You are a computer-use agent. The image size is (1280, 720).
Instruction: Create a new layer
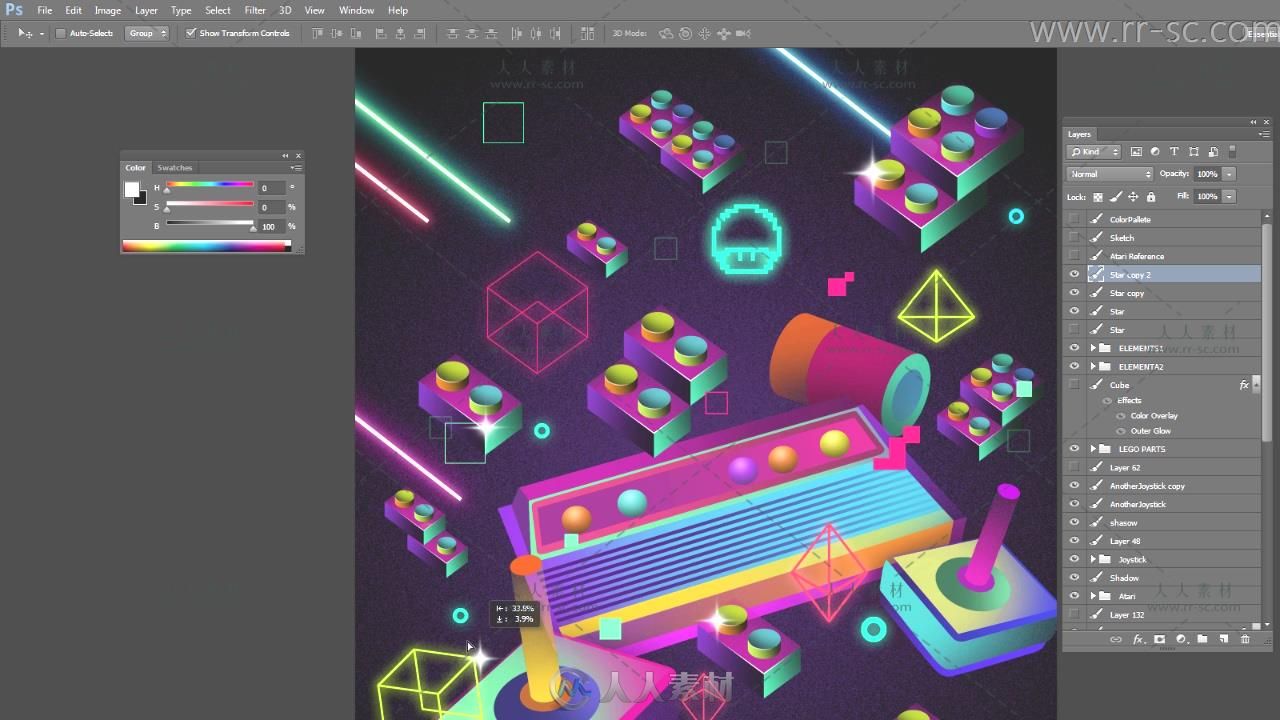coord(1223,640)
